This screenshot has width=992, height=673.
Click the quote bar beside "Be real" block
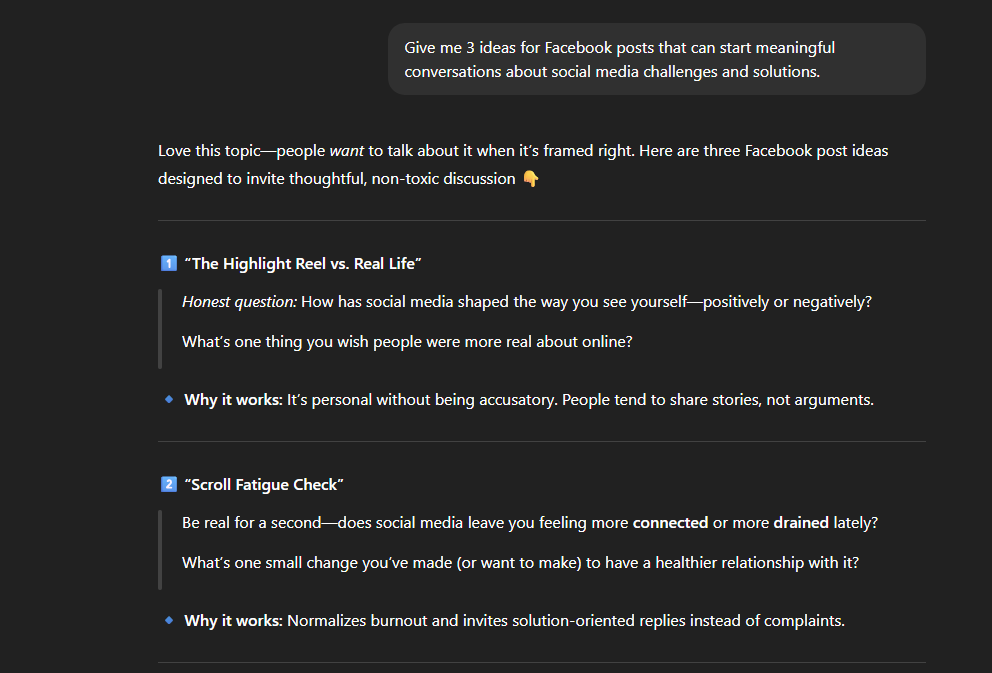[x=160, y=550]
